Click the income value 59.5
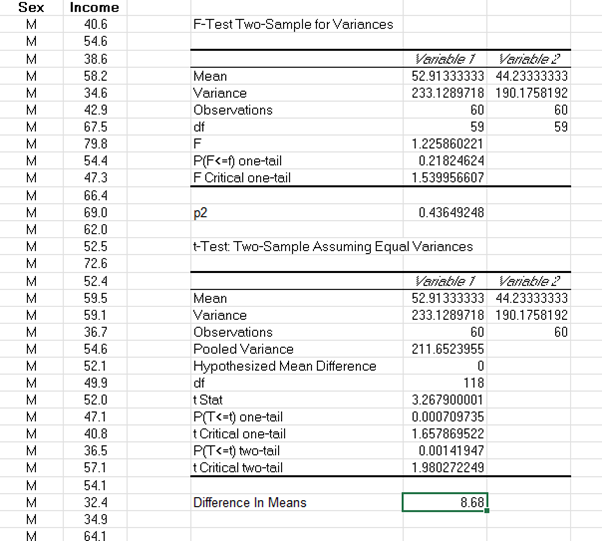Image resolution: width=602 pixels, height=541 pixels. (95, 298)
